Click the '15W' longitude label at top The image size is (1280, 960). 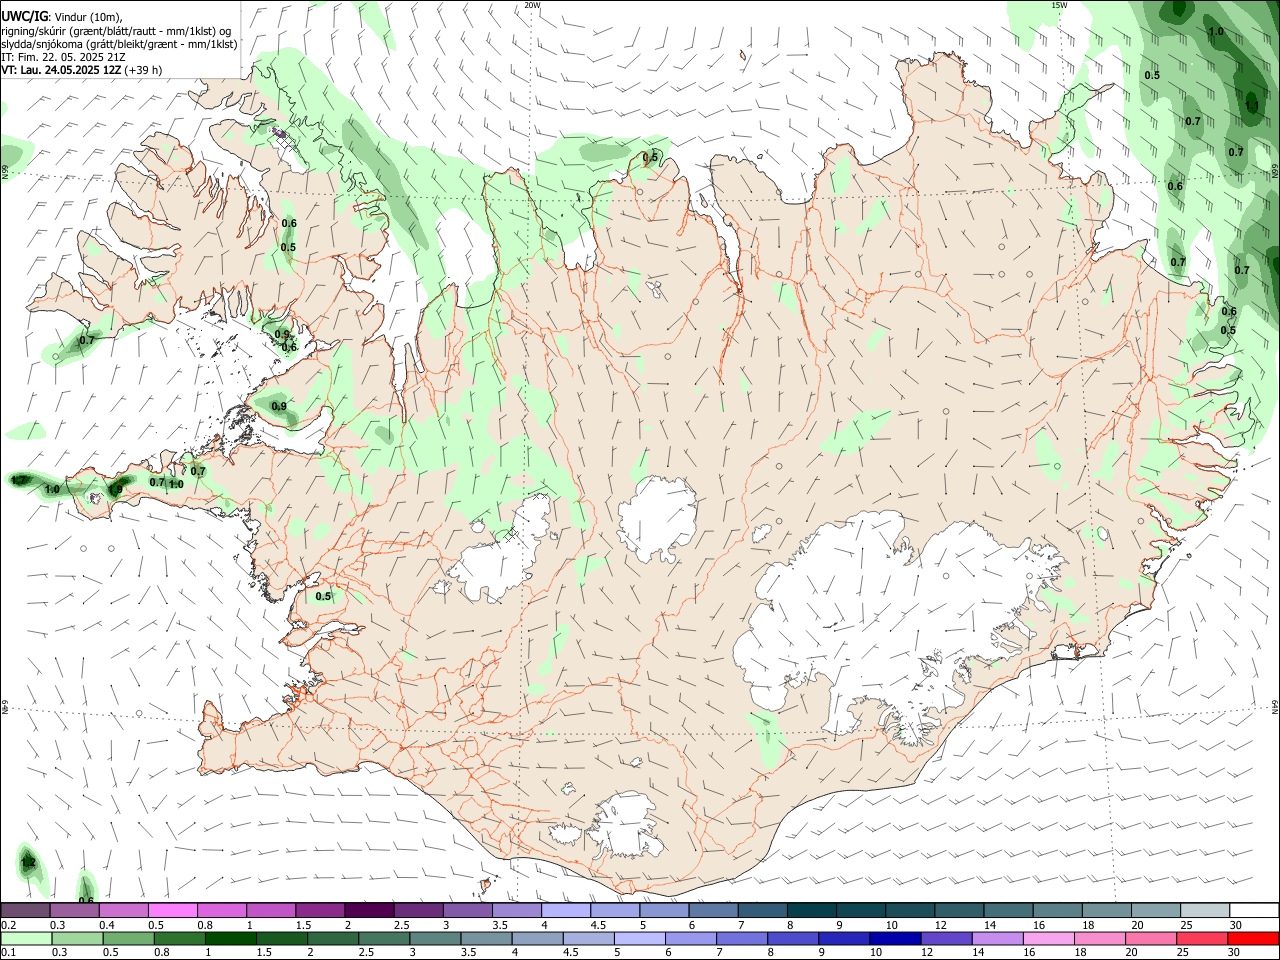1059,5
